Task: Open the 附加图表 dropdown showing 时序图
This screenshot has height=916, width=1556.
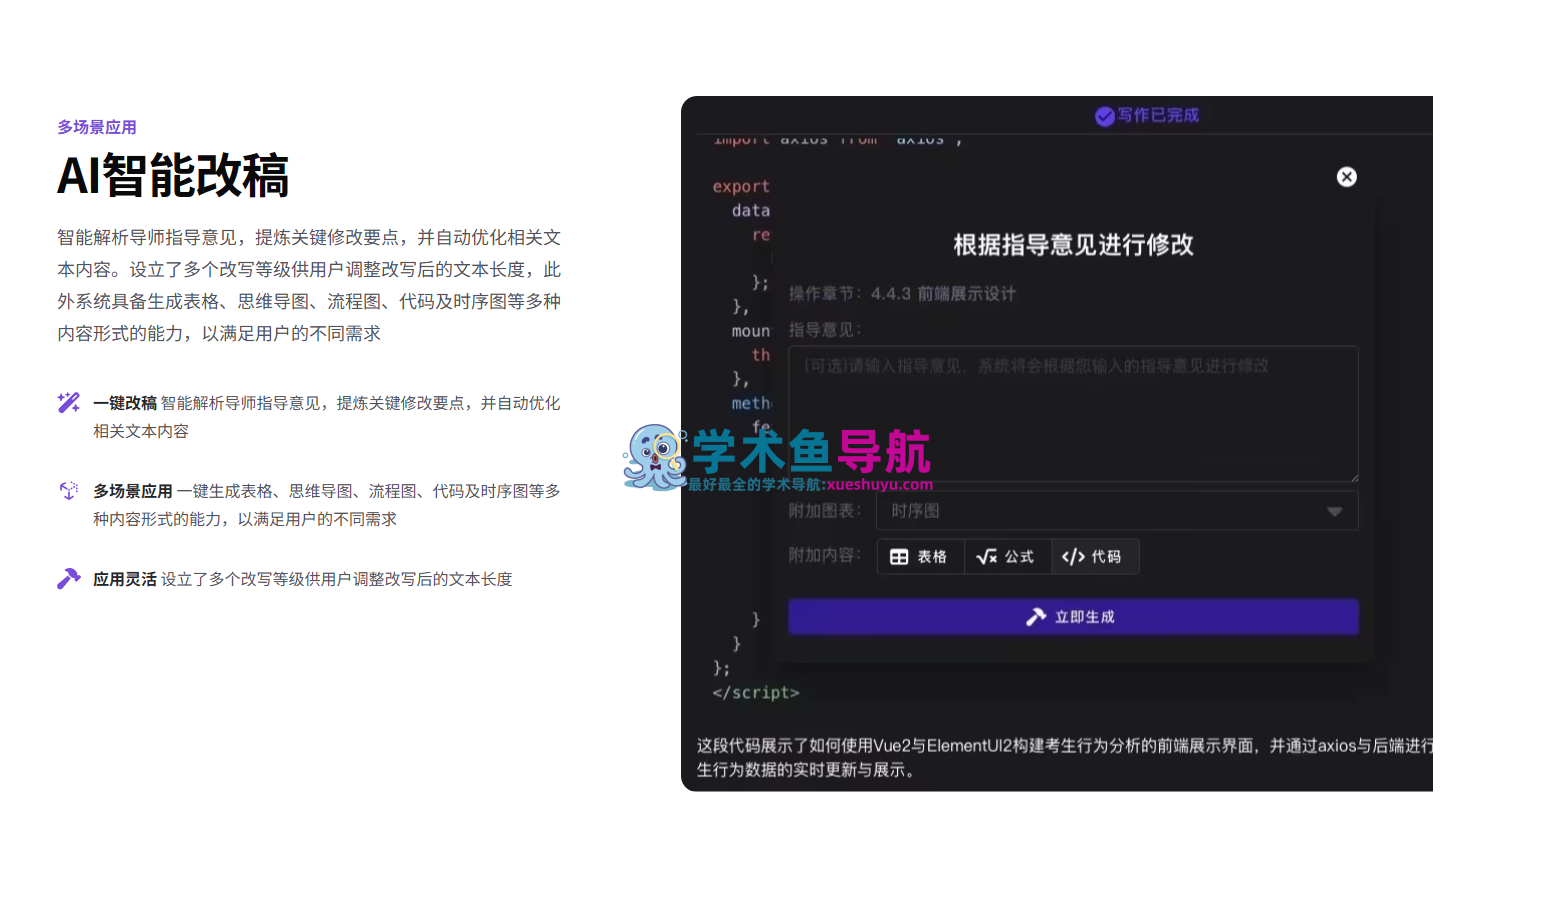Action: (1100, 511)
